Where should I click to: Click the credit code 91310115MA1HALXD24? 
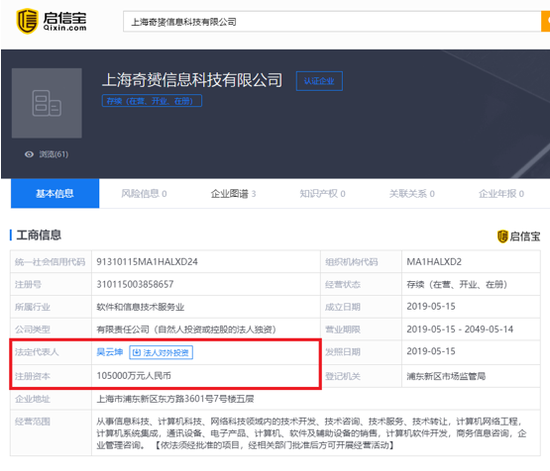point(147,262)
